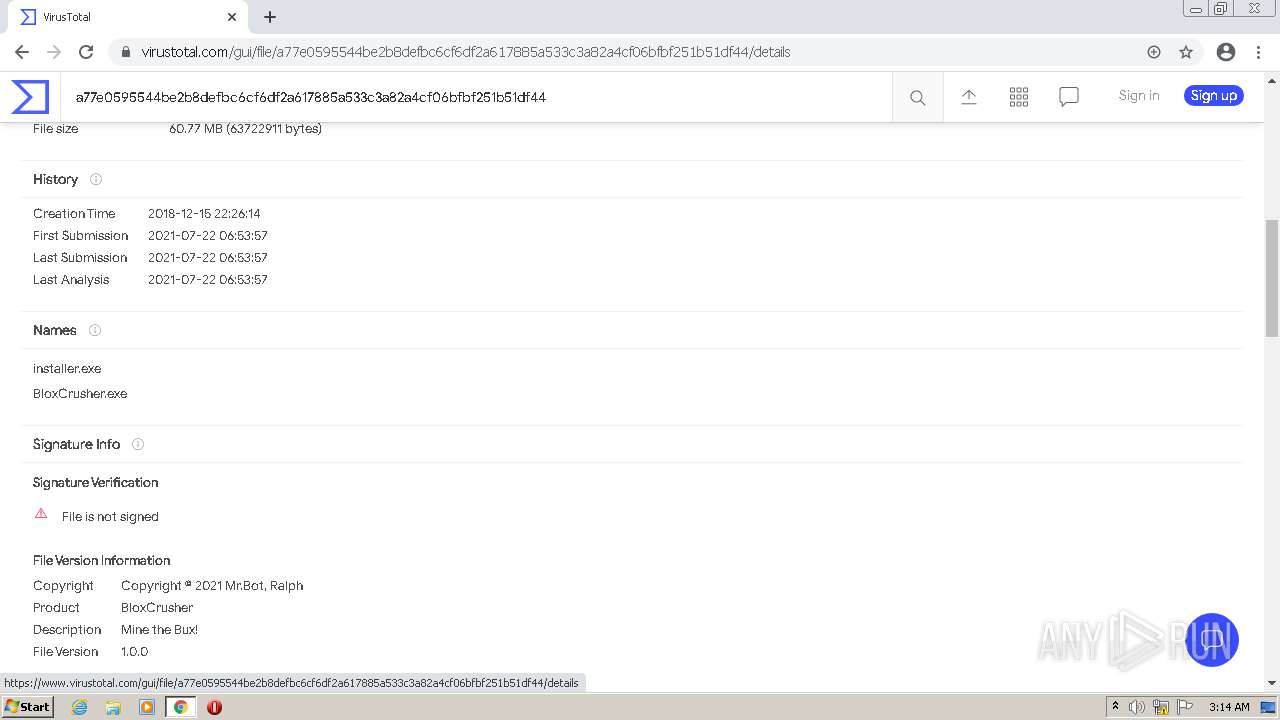Click scrollbar down arrow
This screenshot has height=720, width=1280.
(x=1272, y=683)
